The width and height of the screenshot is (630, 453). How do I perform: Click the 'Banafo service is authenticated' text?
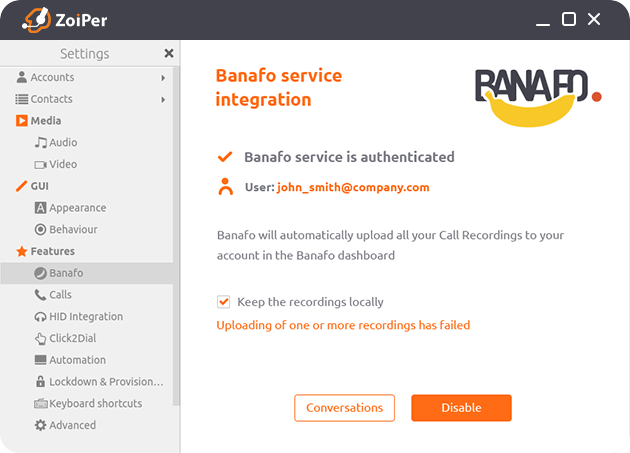(x=349, y=157)
